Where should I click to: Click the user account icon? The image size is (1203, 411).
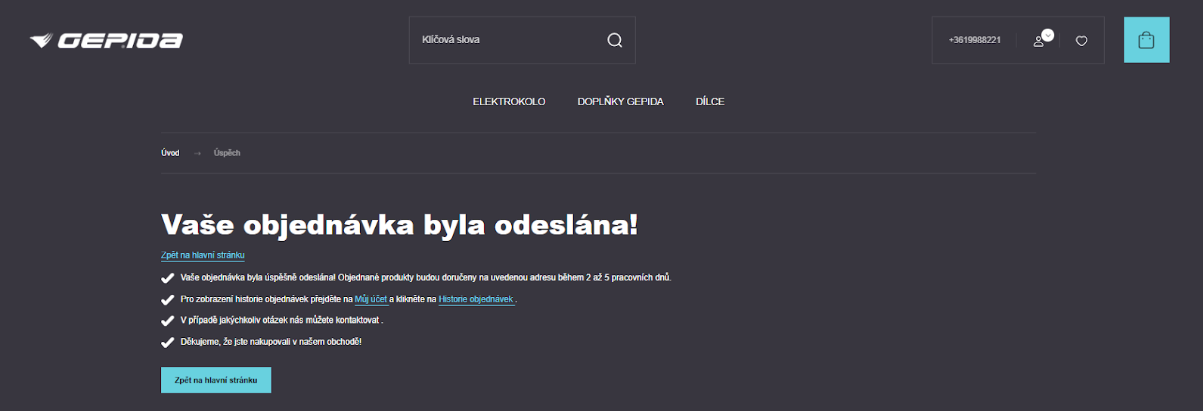pos(1039,41)
